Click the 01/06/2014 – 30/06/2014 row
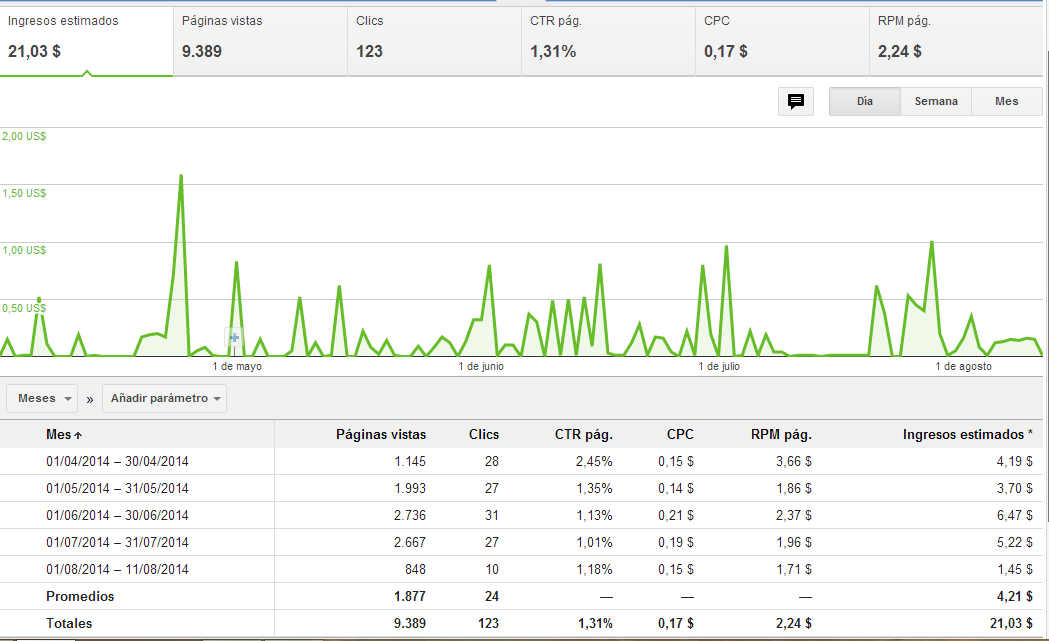Viewport: 1049px width, 641px height. pos(521,516)
